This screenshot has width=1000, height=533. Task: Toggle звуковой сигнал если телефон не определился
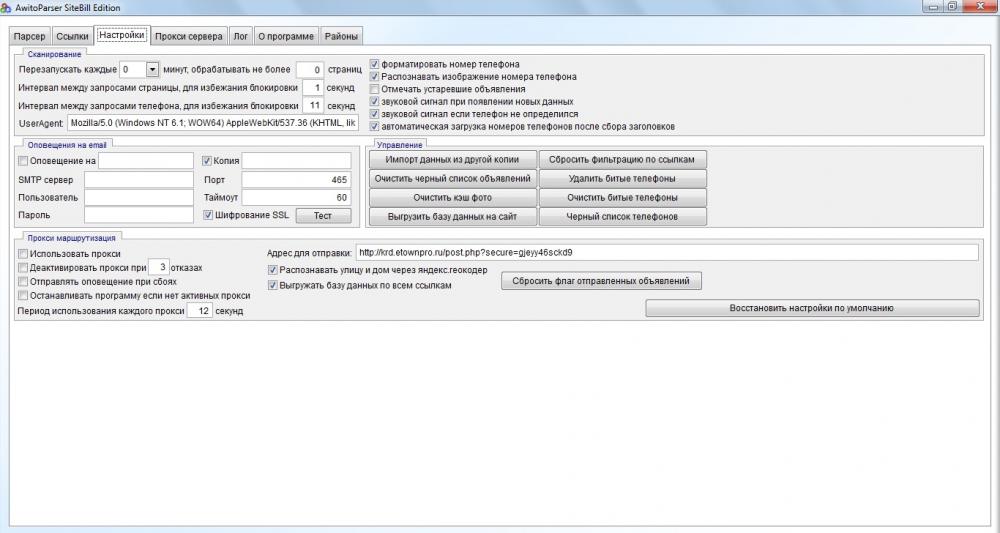click(x=375, y=114)
